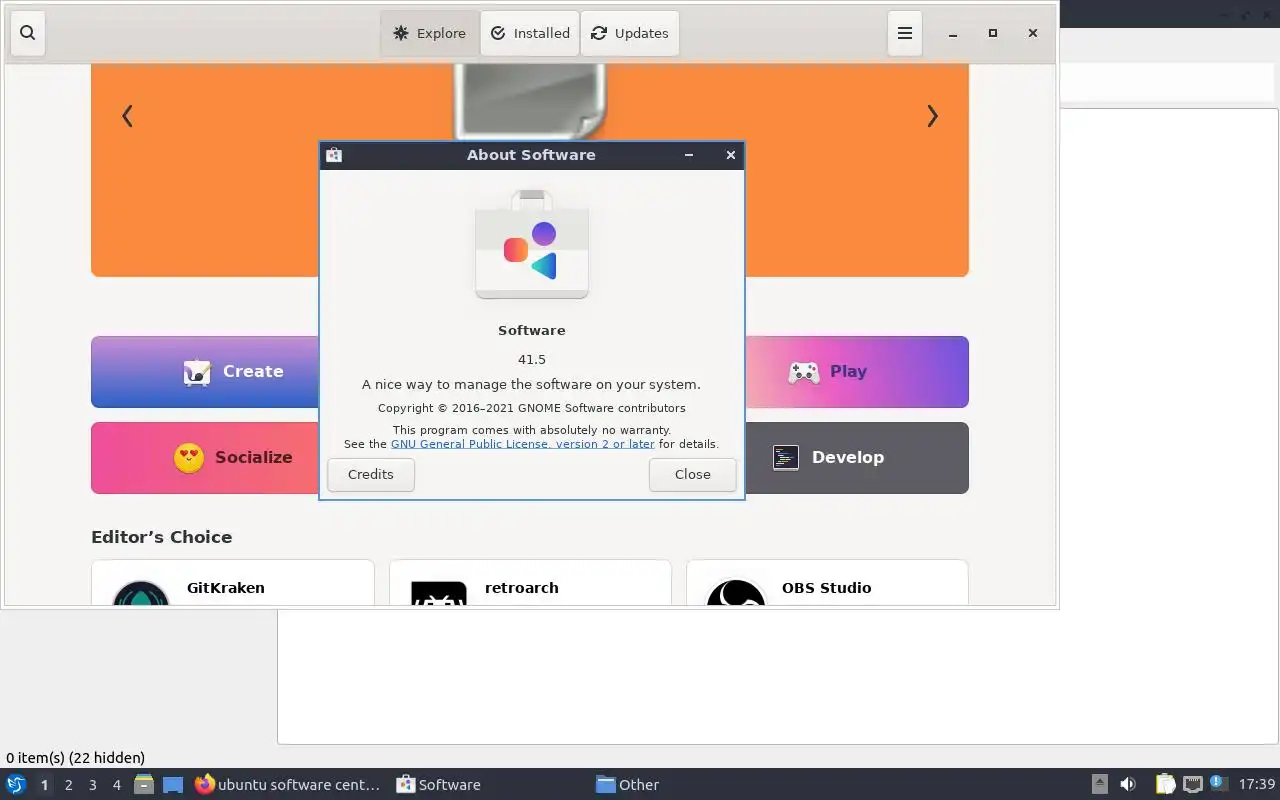Click status bar text '0 item(s) (22 hidden)'
The height and width of the screenshot is (800, 1280).
[75, 758]
